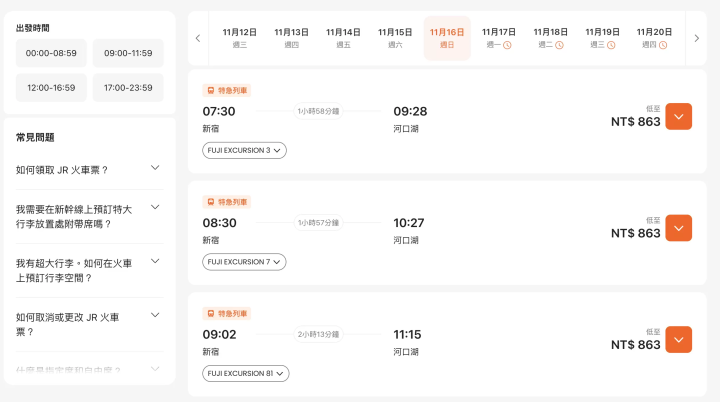Expand the 07:30 train fare arrow button

tap(678, 117)
